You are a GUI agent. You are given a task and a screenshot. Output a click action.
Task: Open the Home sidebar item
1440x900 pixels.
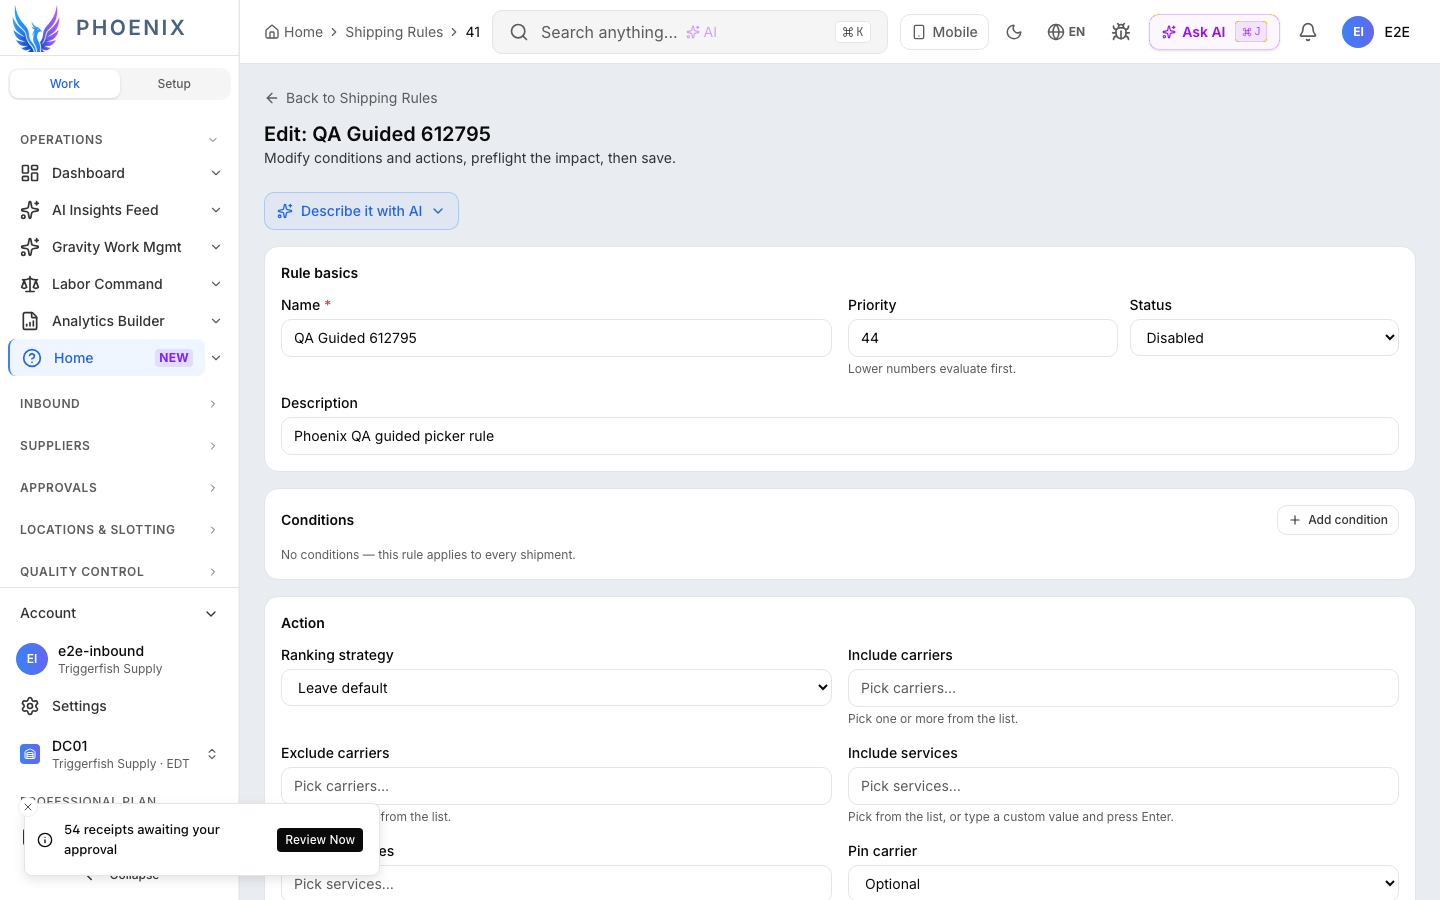[x=107, y=358]
